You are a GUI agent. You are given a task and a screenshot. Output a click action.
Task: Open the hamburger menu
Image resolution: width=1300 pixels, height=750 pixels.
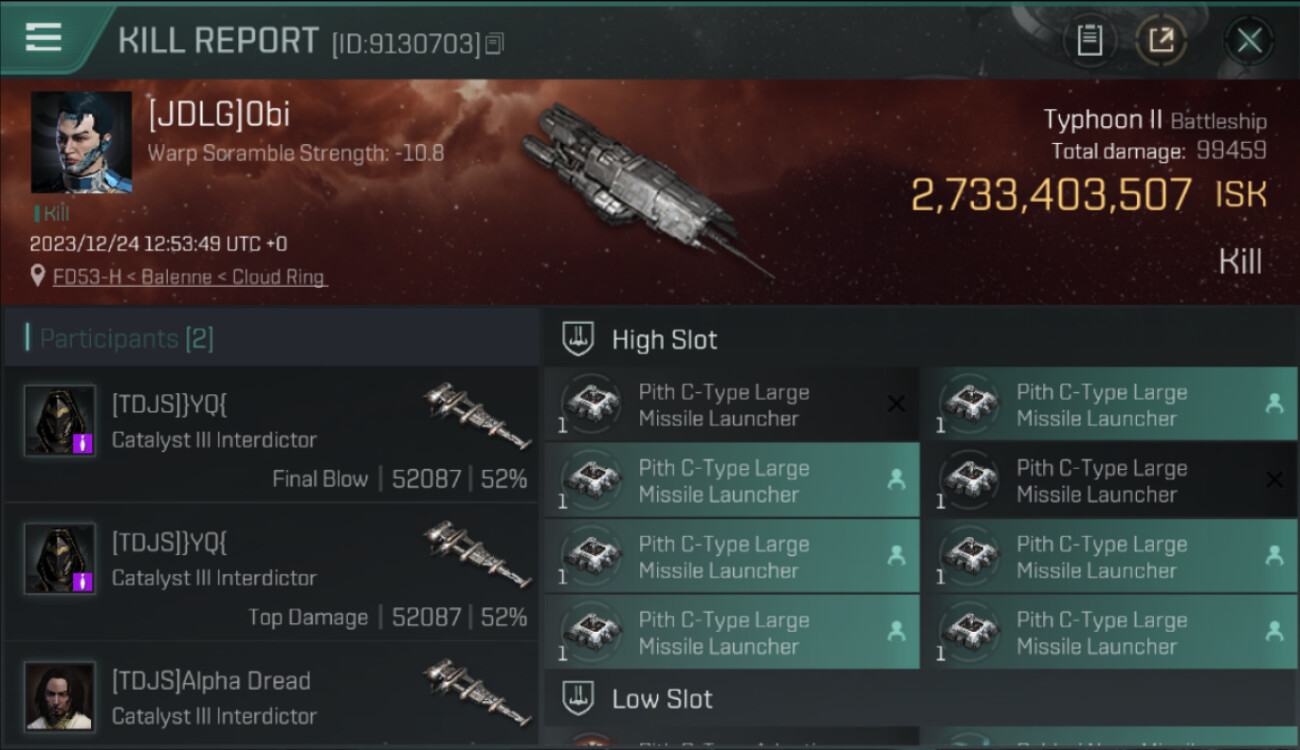(44, 38)
